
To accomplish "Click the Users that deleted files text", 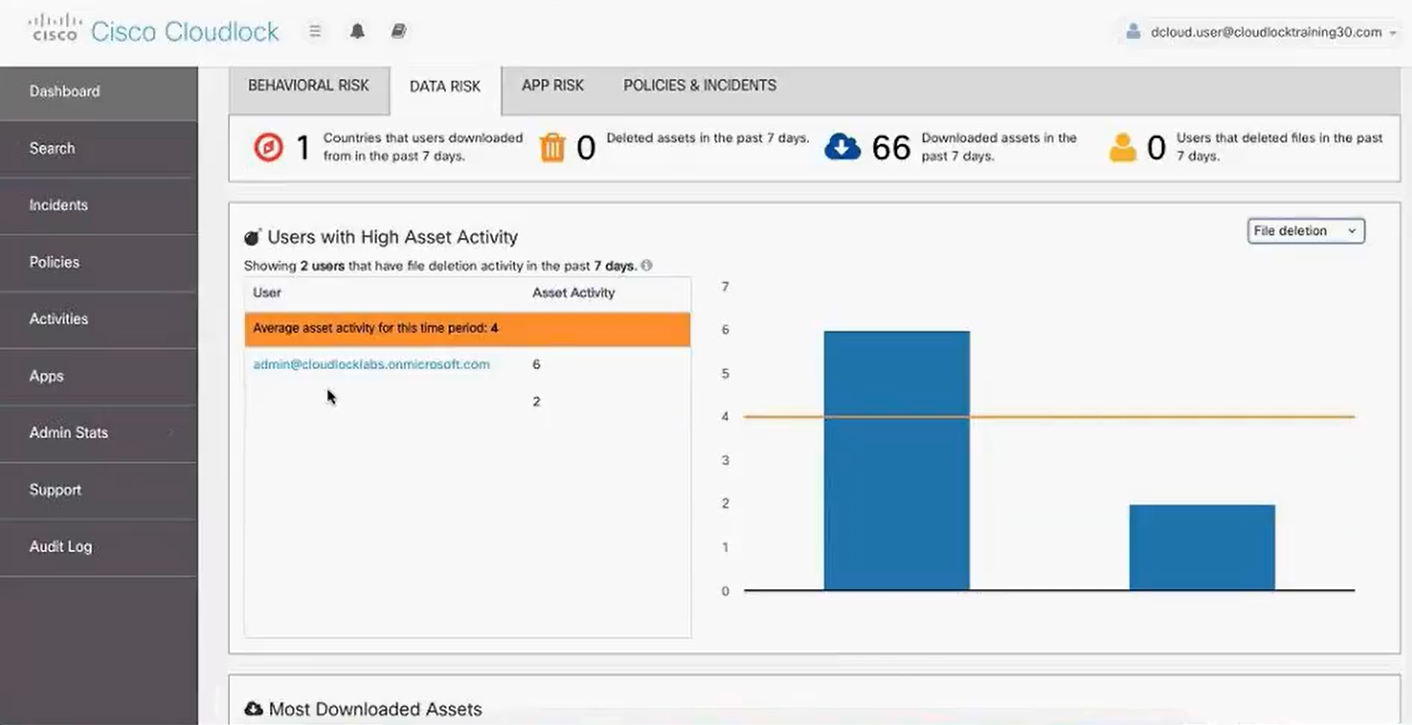I will 1280,147.
